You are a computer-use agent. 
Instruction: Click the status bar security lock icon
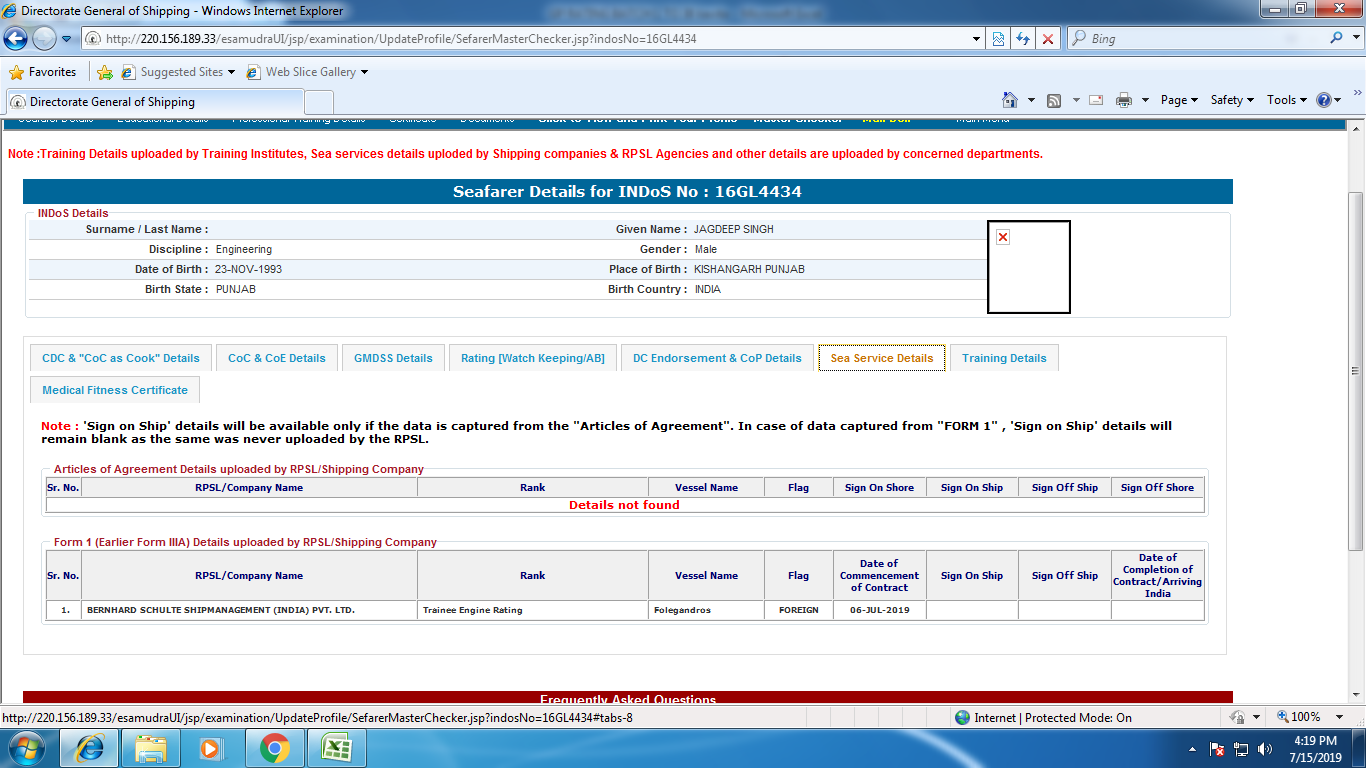pos(1237,717)
